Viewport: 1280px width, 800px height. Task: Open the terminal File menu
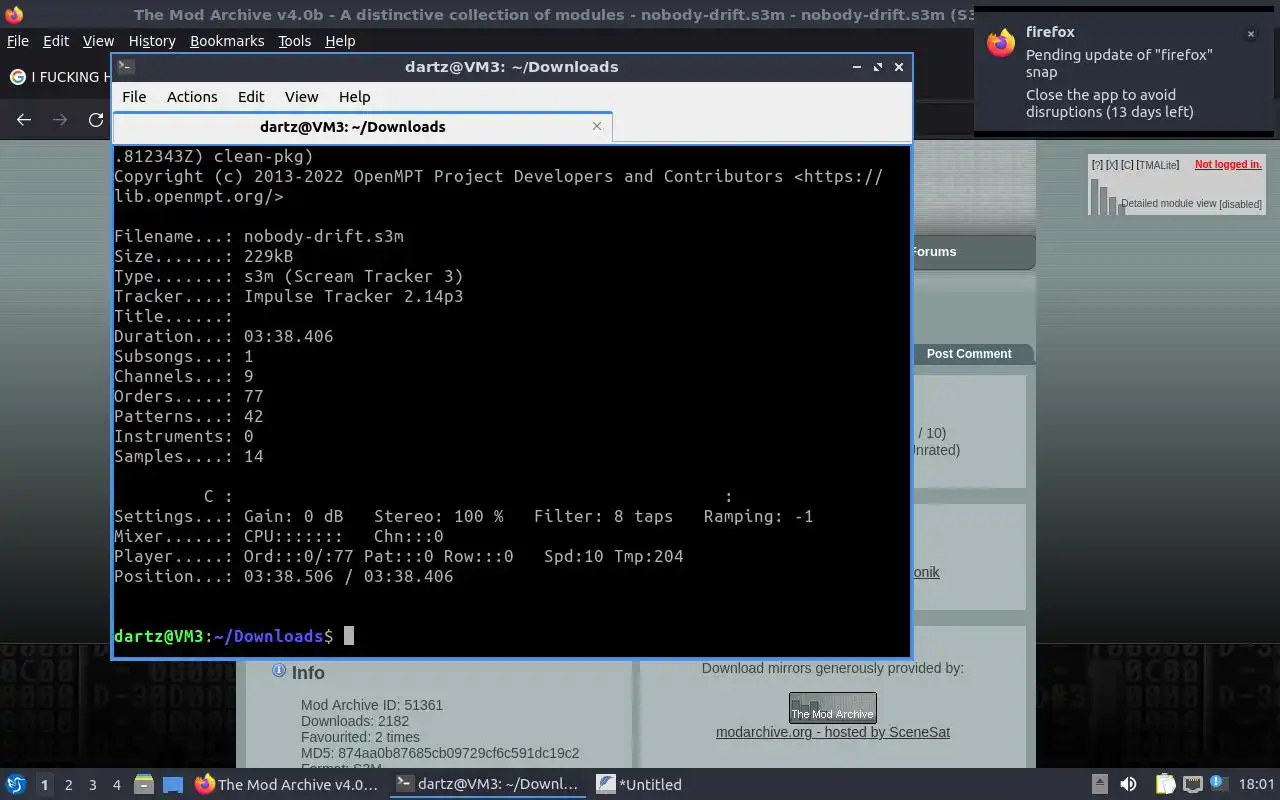(134, 97)
